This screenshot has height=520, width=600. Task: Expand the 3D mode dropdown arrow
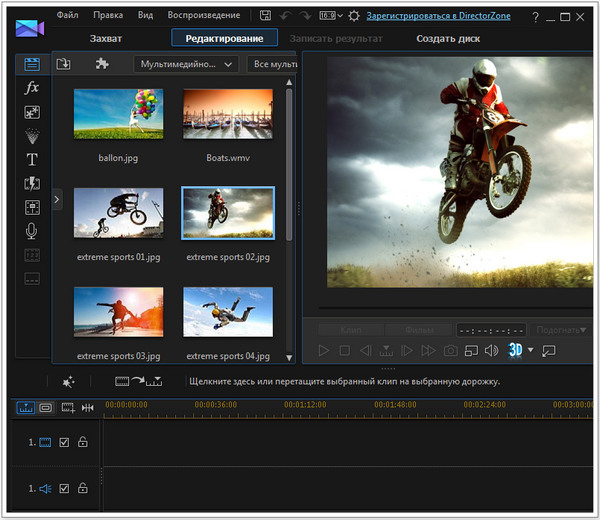[532, 350]
